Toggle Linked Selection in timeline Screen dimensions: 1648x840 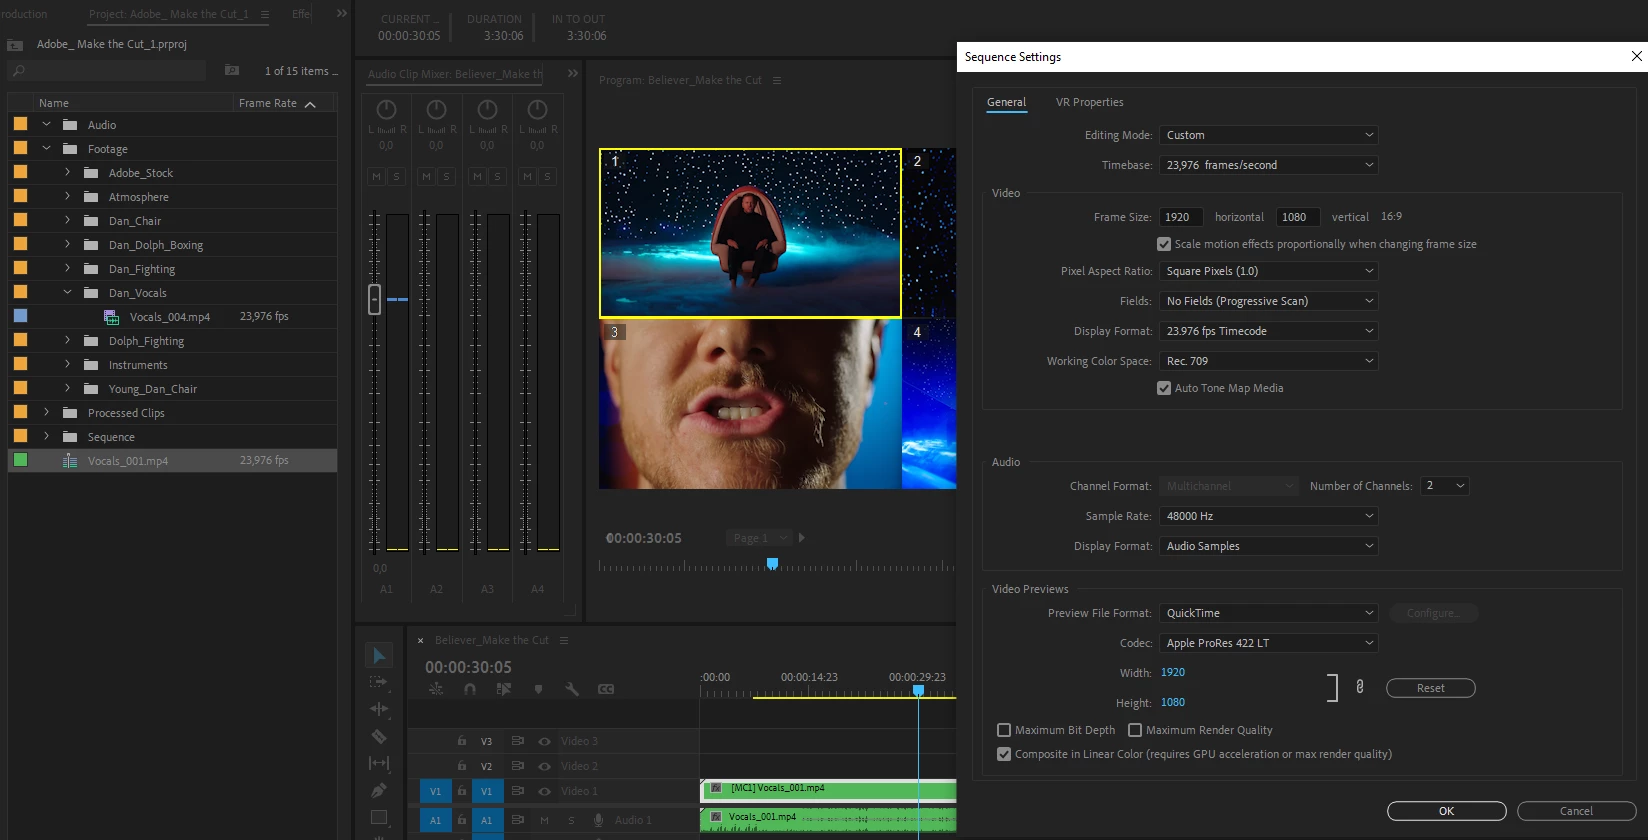pyautogui.click(x=504, y=689)
